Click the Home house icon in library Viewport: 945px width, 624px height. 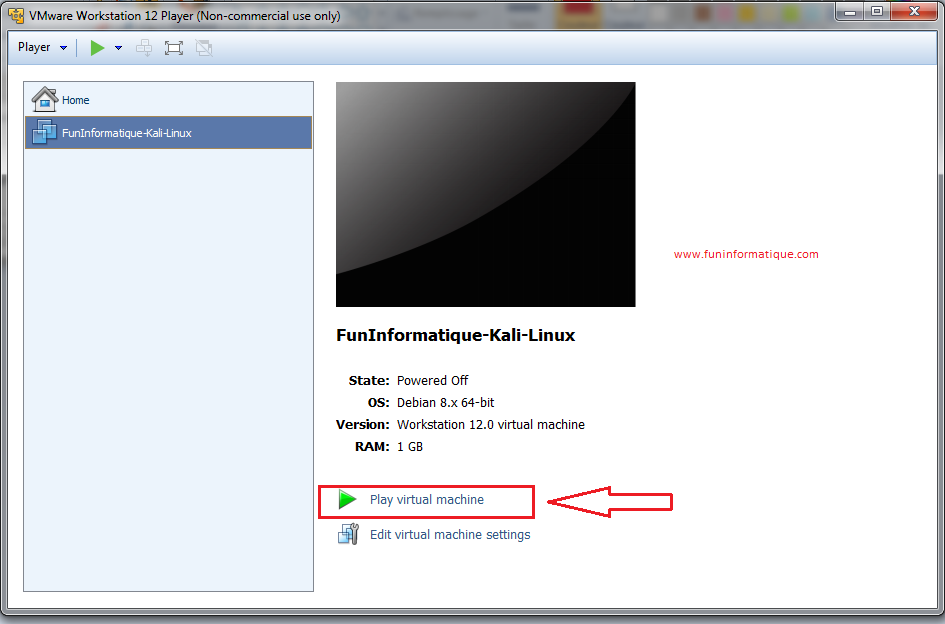(45, 99)
